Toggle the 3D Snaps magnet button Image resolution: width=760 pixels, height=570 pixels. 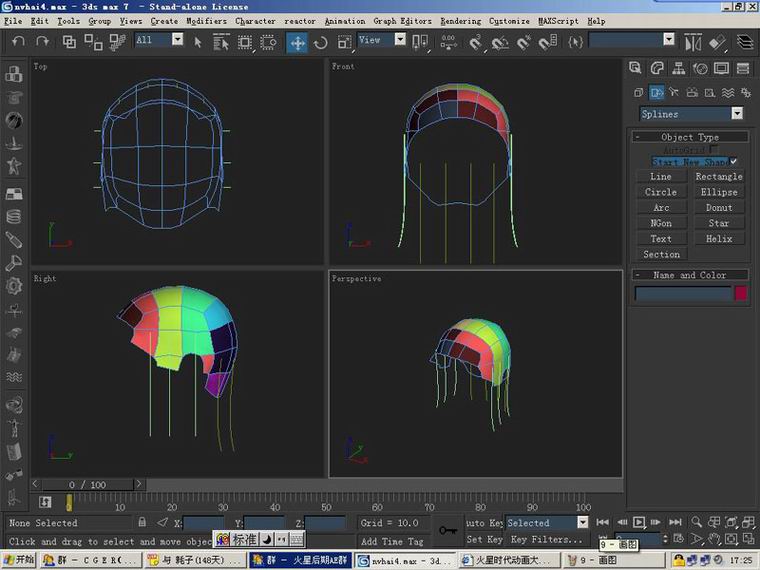tap(475, 43)
